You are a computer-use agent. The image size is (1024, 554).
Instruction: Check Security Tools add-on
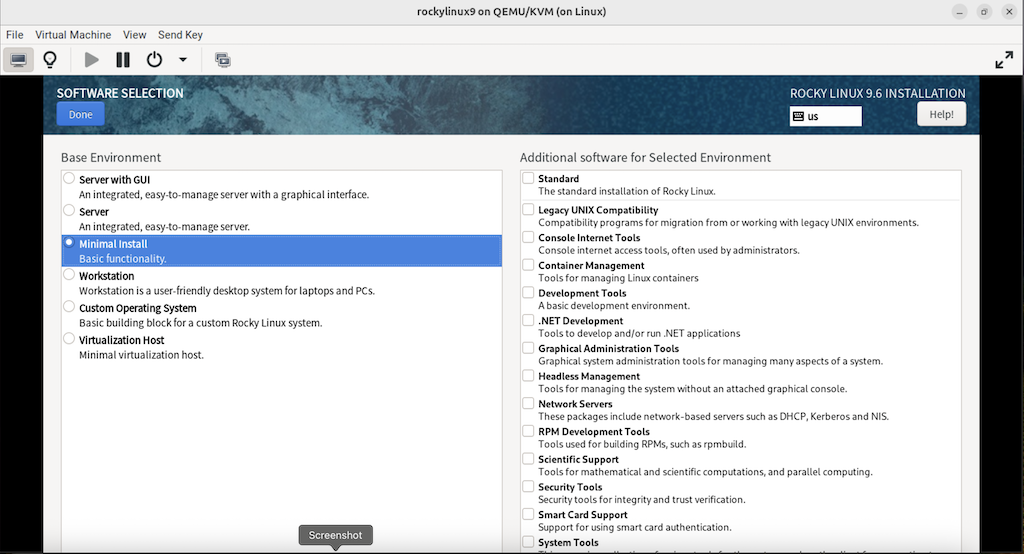[x=528, y=486]
